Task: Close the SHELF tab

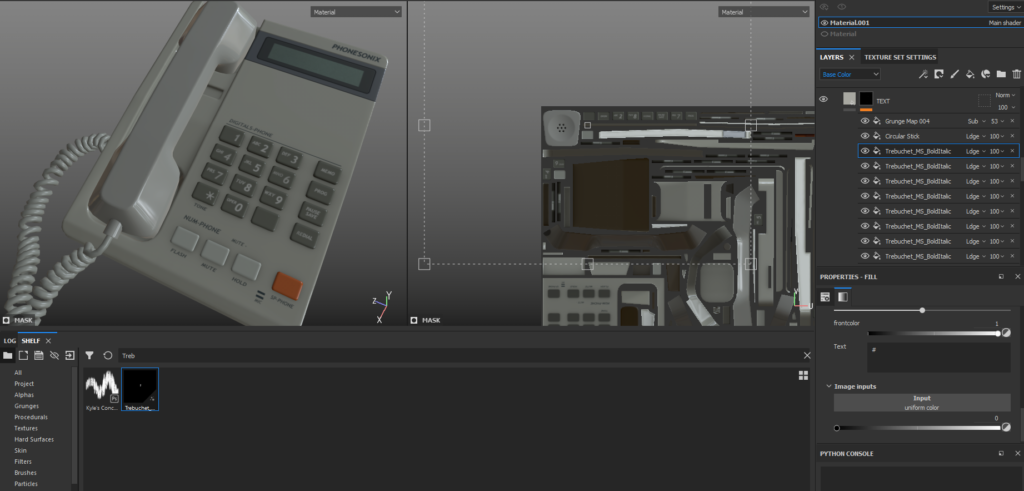Action: (x=48, y=341)
